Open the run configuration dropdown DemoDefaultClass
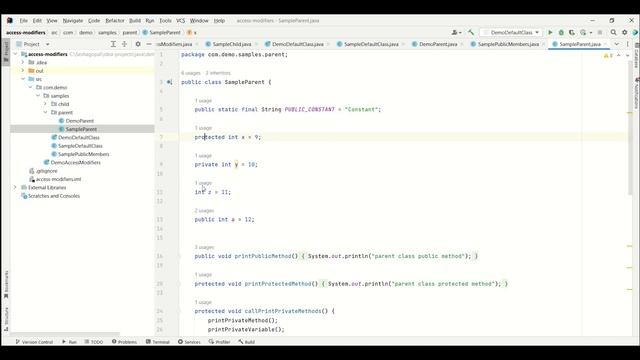Viewport: 640px width, 360px height. pyautogui.click(x=511, y=32)
